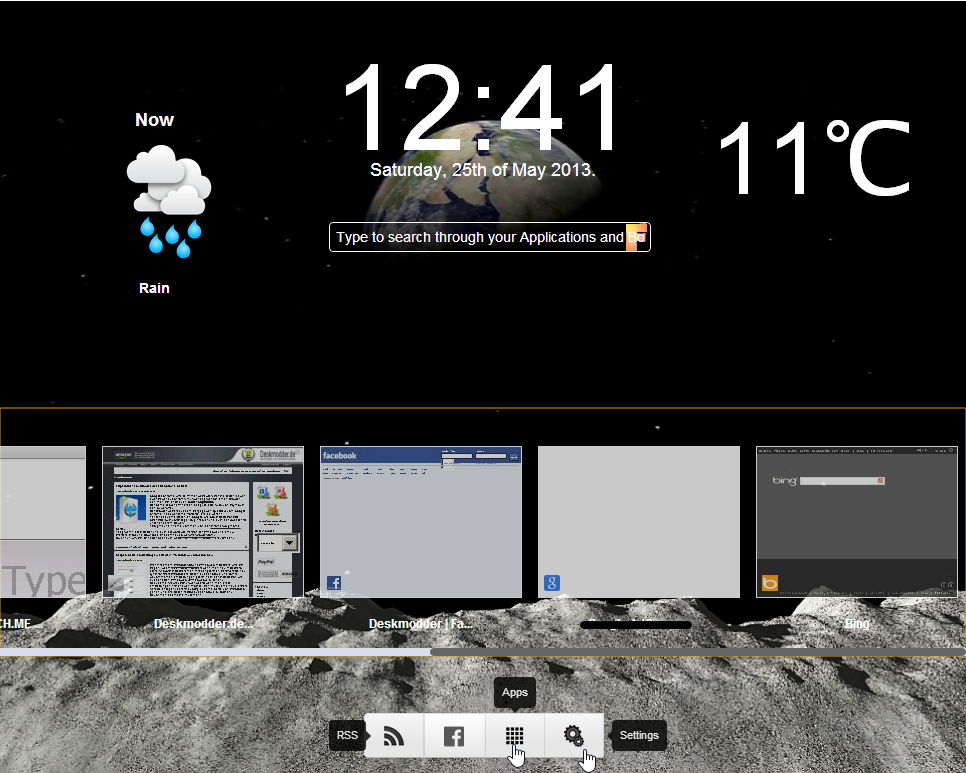The width and height of the screenshot is (966, 773).
Task: Click the rain cloud weather icon
Action: (x=169, y=201)
